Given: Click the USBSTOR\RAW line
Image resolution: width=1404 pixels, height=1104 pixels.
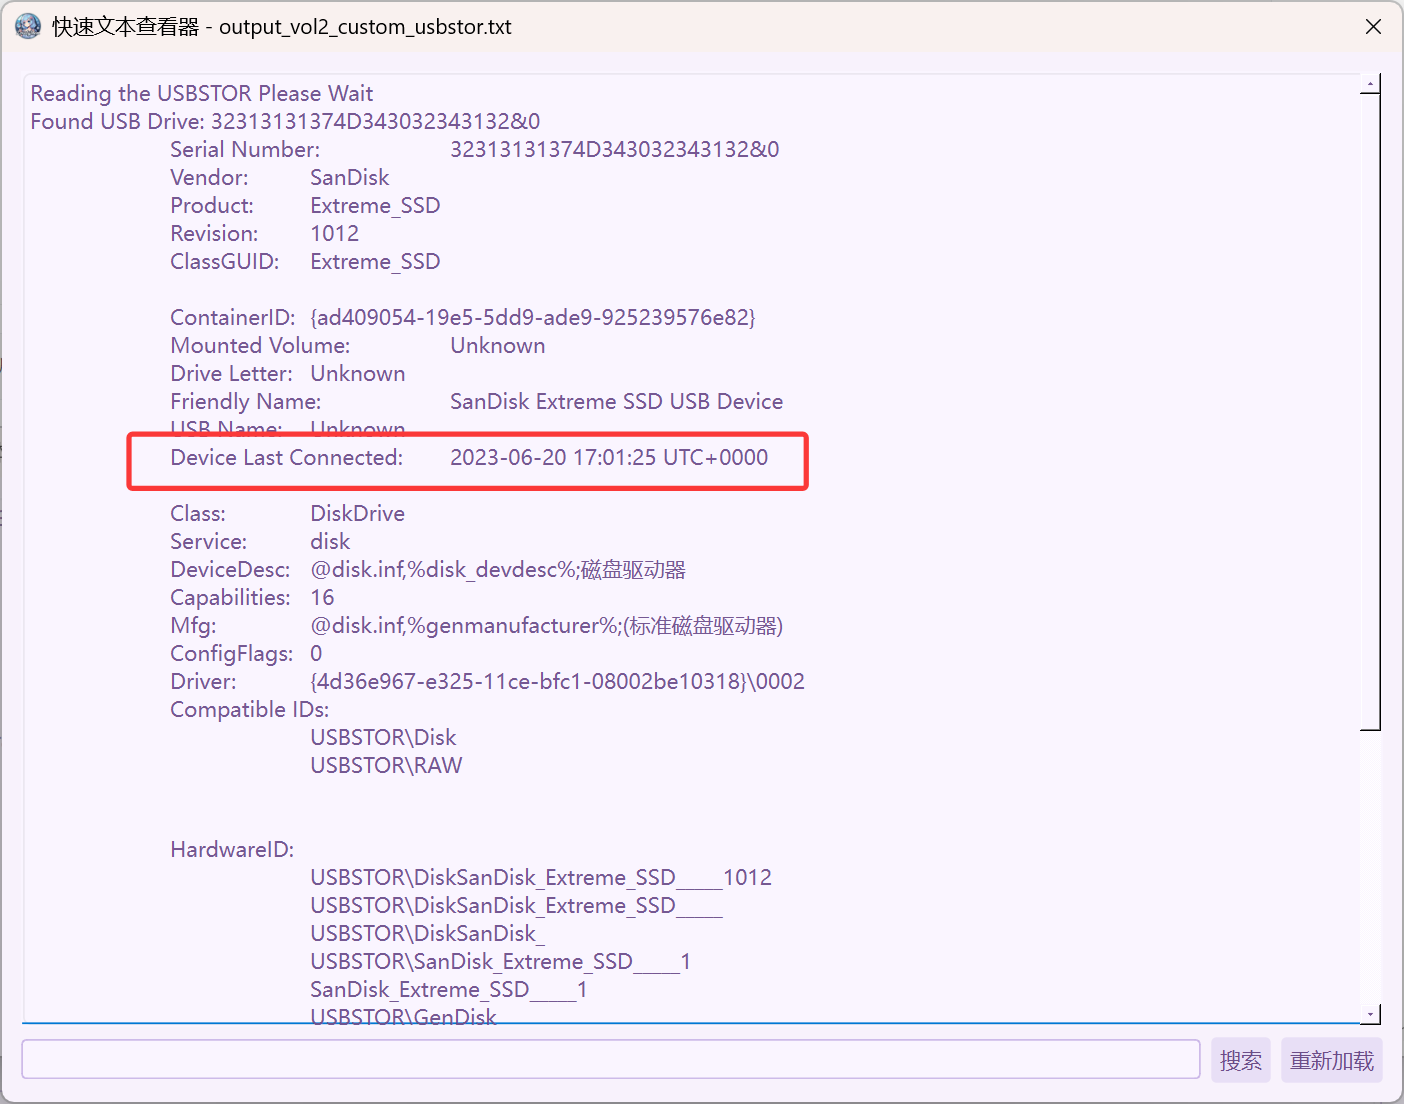Looking at the screenshot, I should (386, 765).
